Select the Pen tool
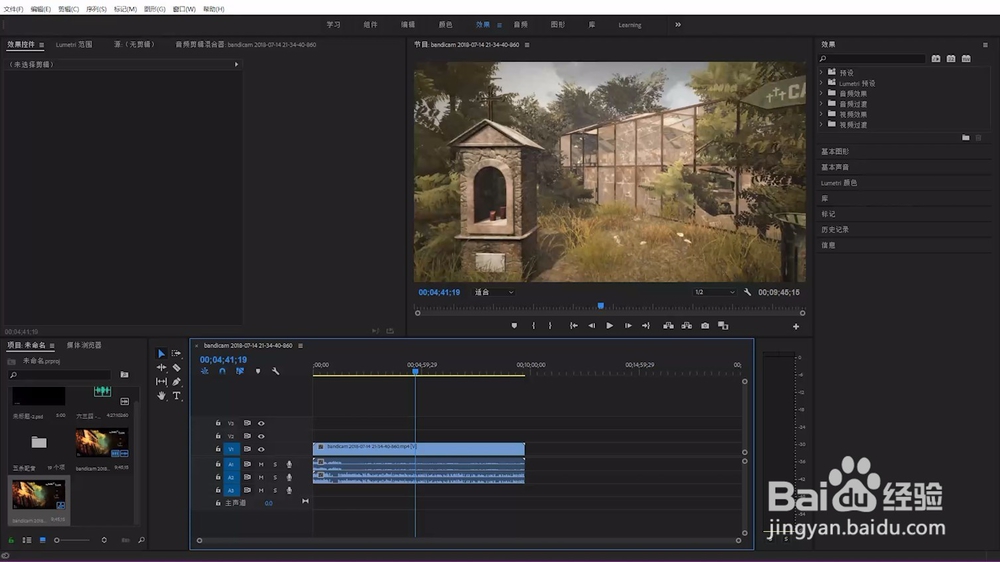Image resolution: width=1000 pixels, height=562 pixels. (x=177, y=381)
